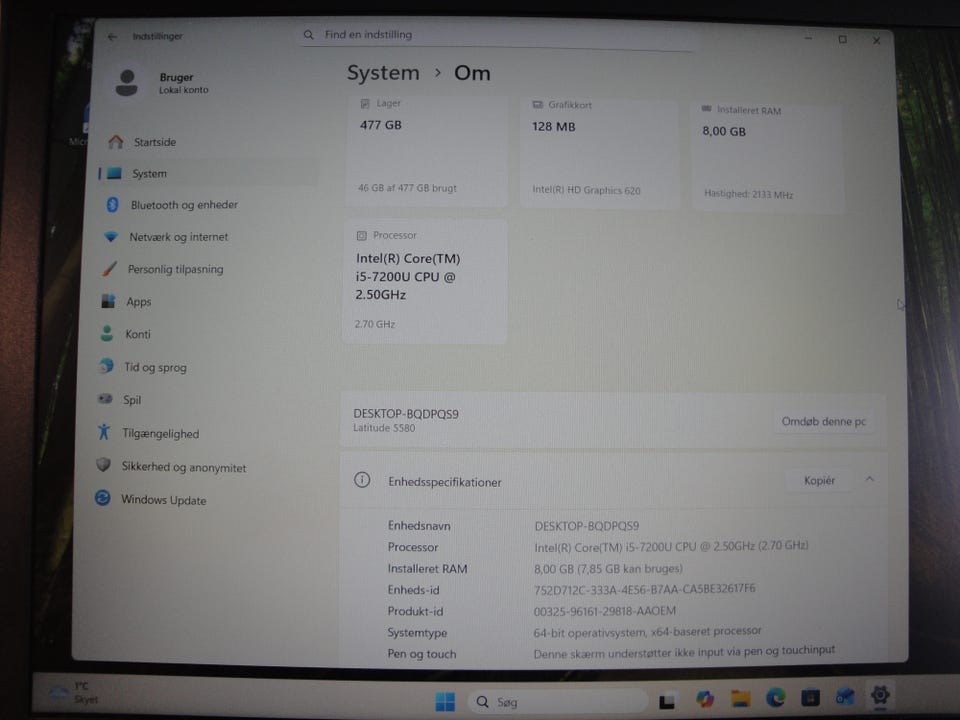Click the Sikkerhed og anonymitet shield icon

(x=103, y=465)
